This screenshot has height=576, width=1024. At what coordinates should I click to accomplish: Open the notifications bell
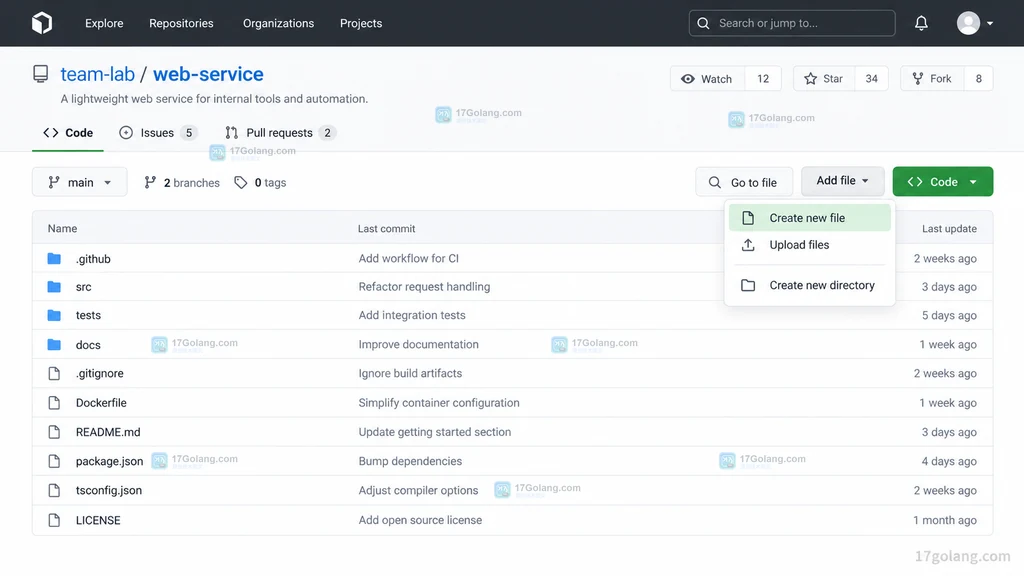[x=921, y=23]
